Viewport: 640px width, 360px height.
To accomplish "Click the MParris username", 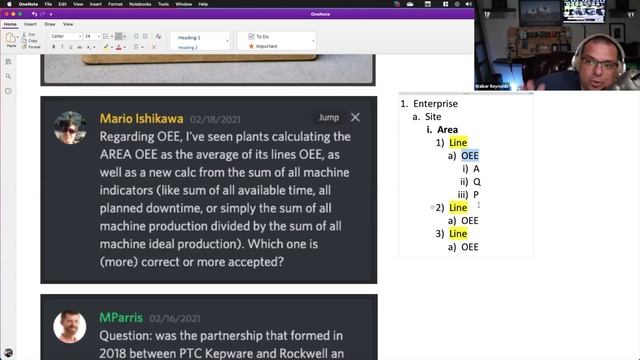I will click(121, 318).
